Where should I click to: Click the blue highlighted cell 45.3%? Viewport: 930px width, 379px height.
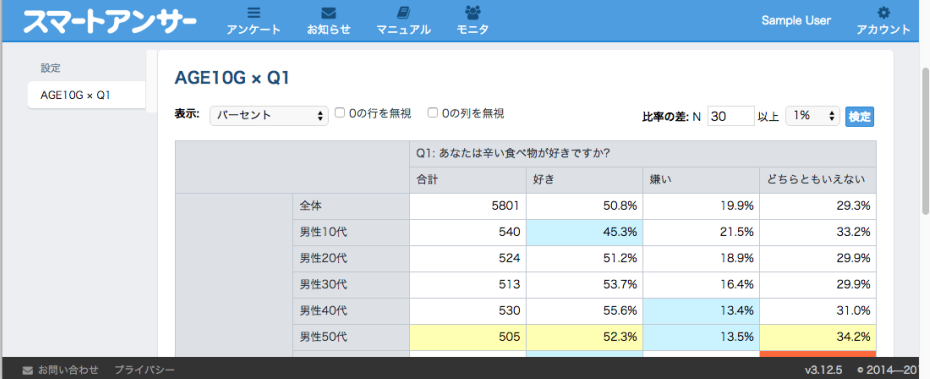coord(585,232)
